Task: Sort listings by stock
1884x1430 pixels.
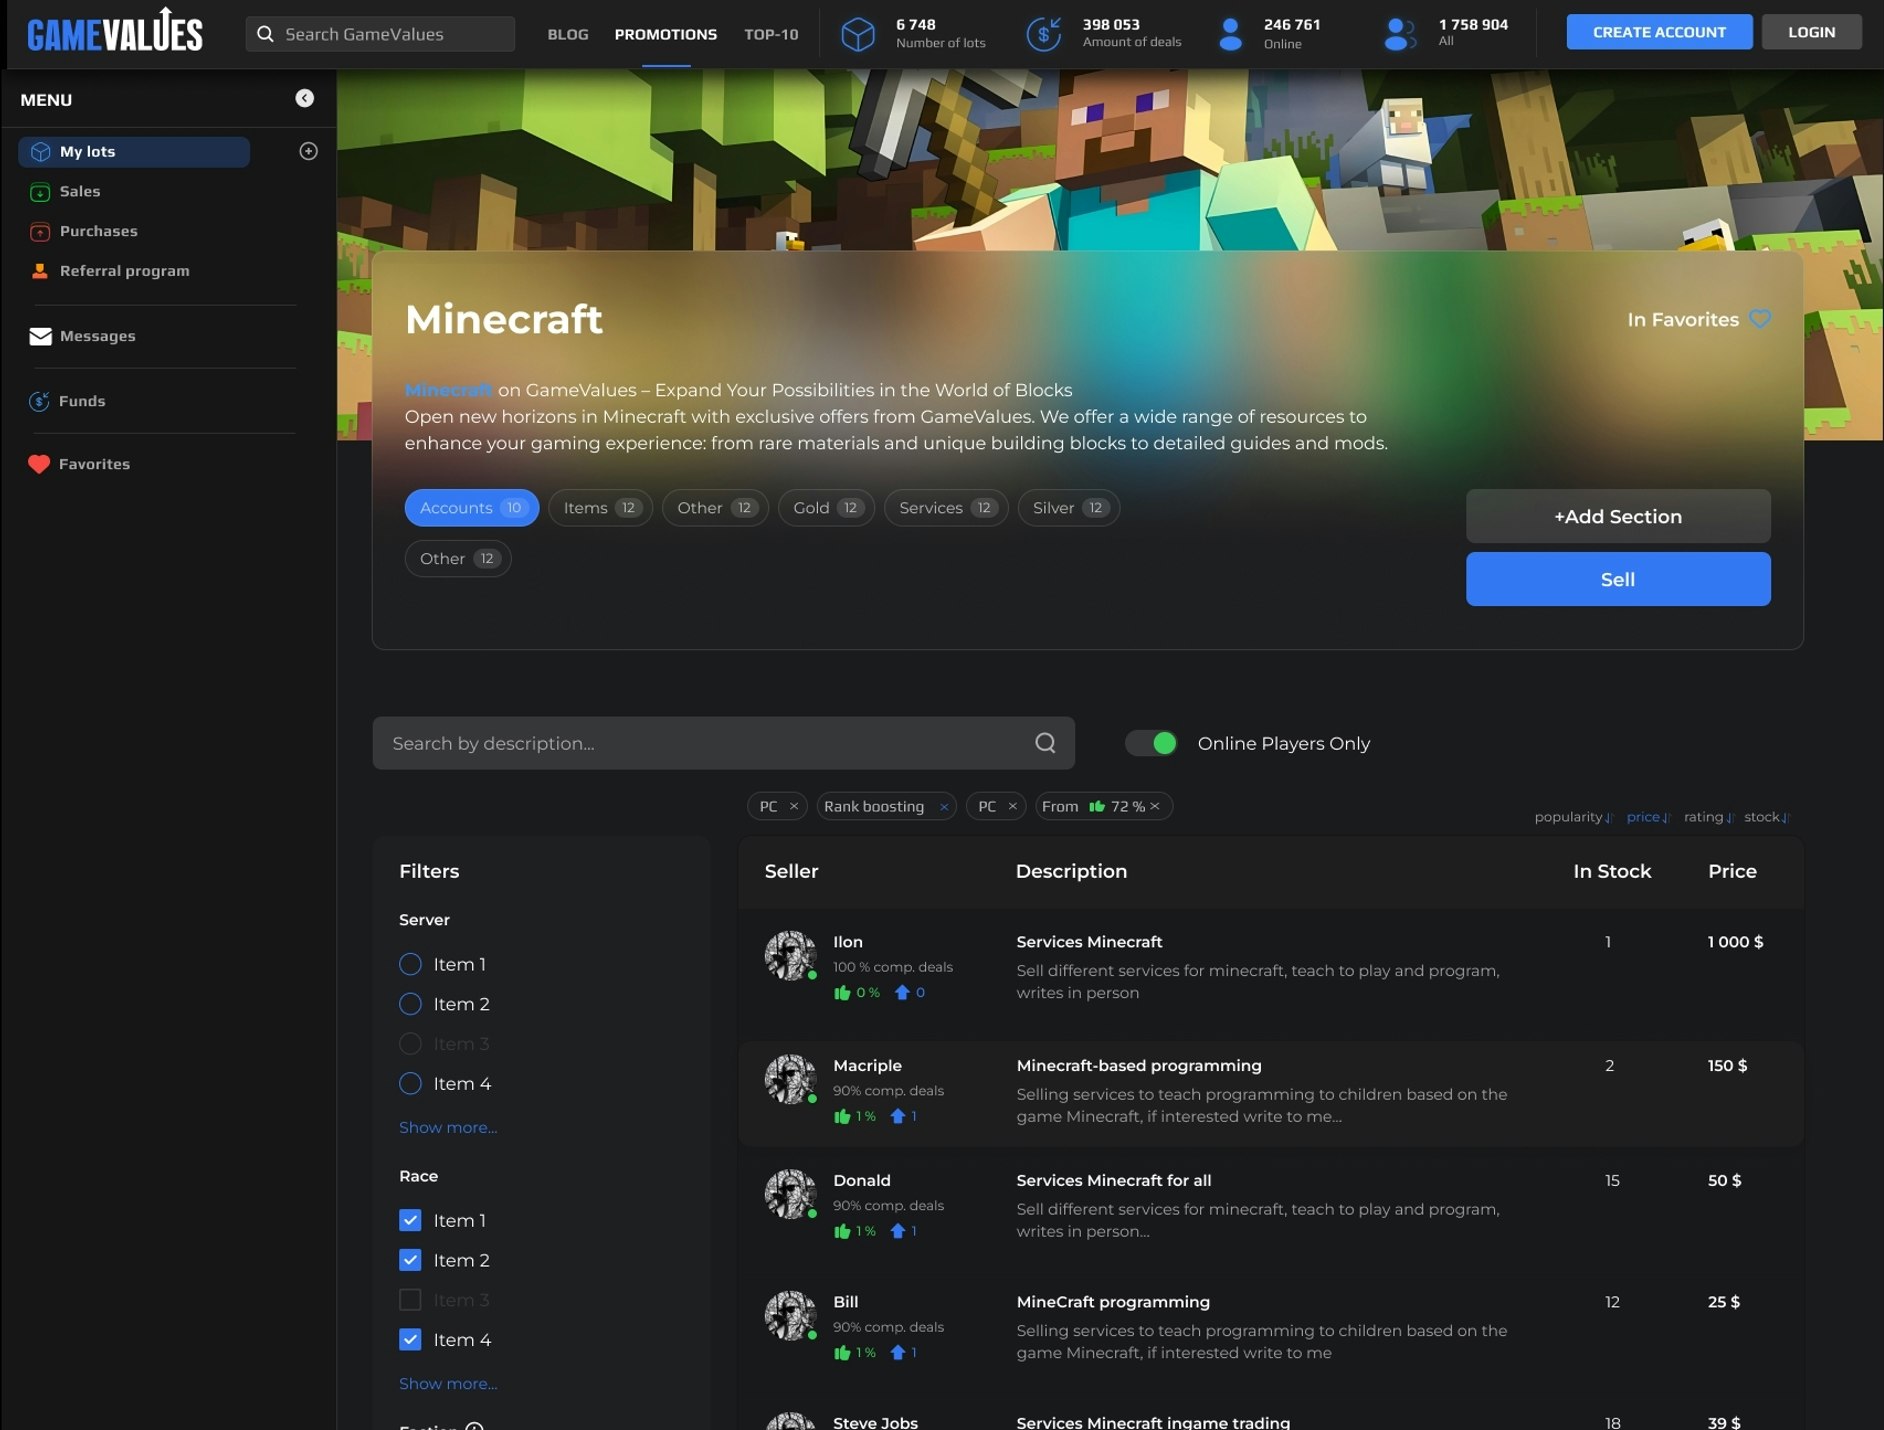Action: click(x=1767, y=817)
